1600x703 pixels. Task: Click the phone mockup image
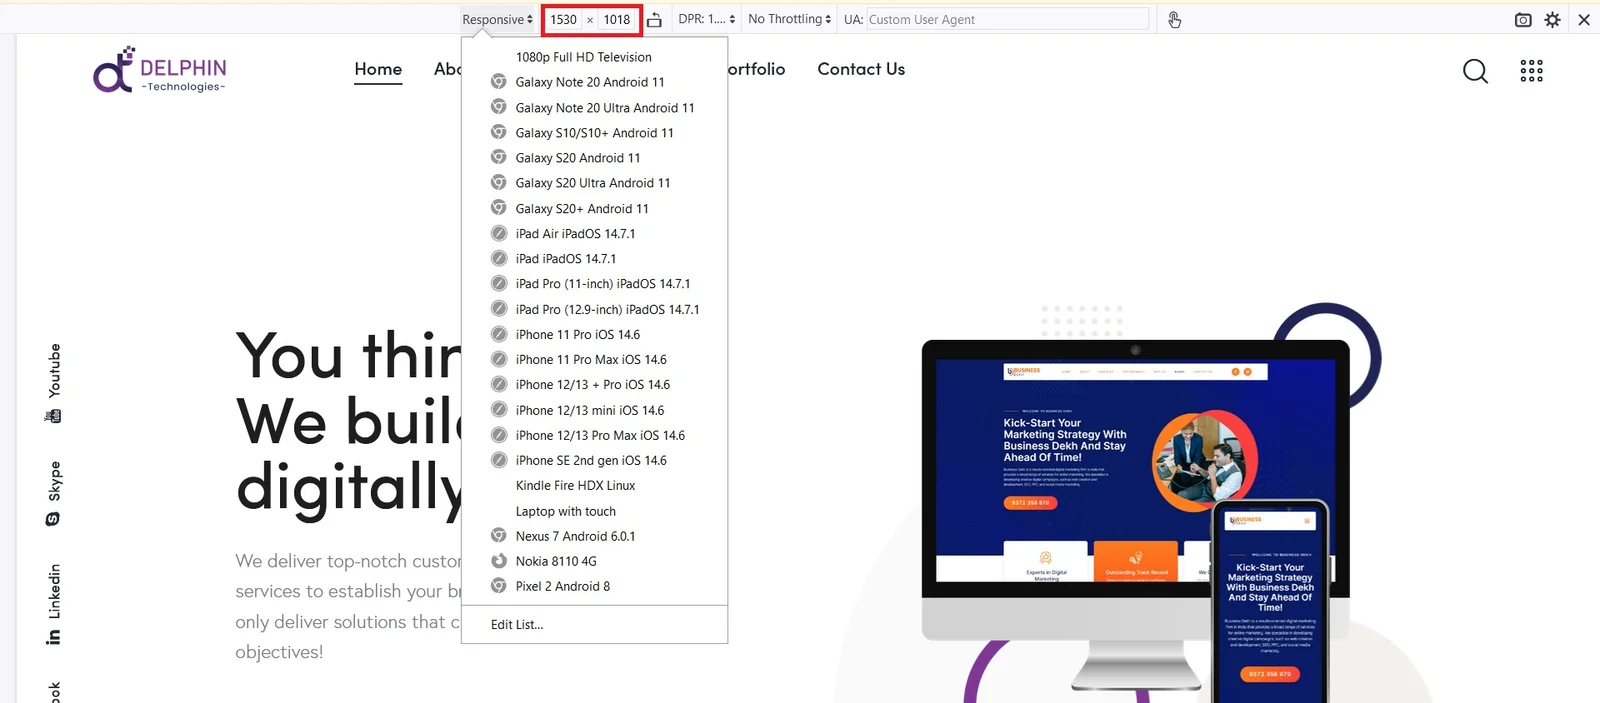click(1270, 601)
